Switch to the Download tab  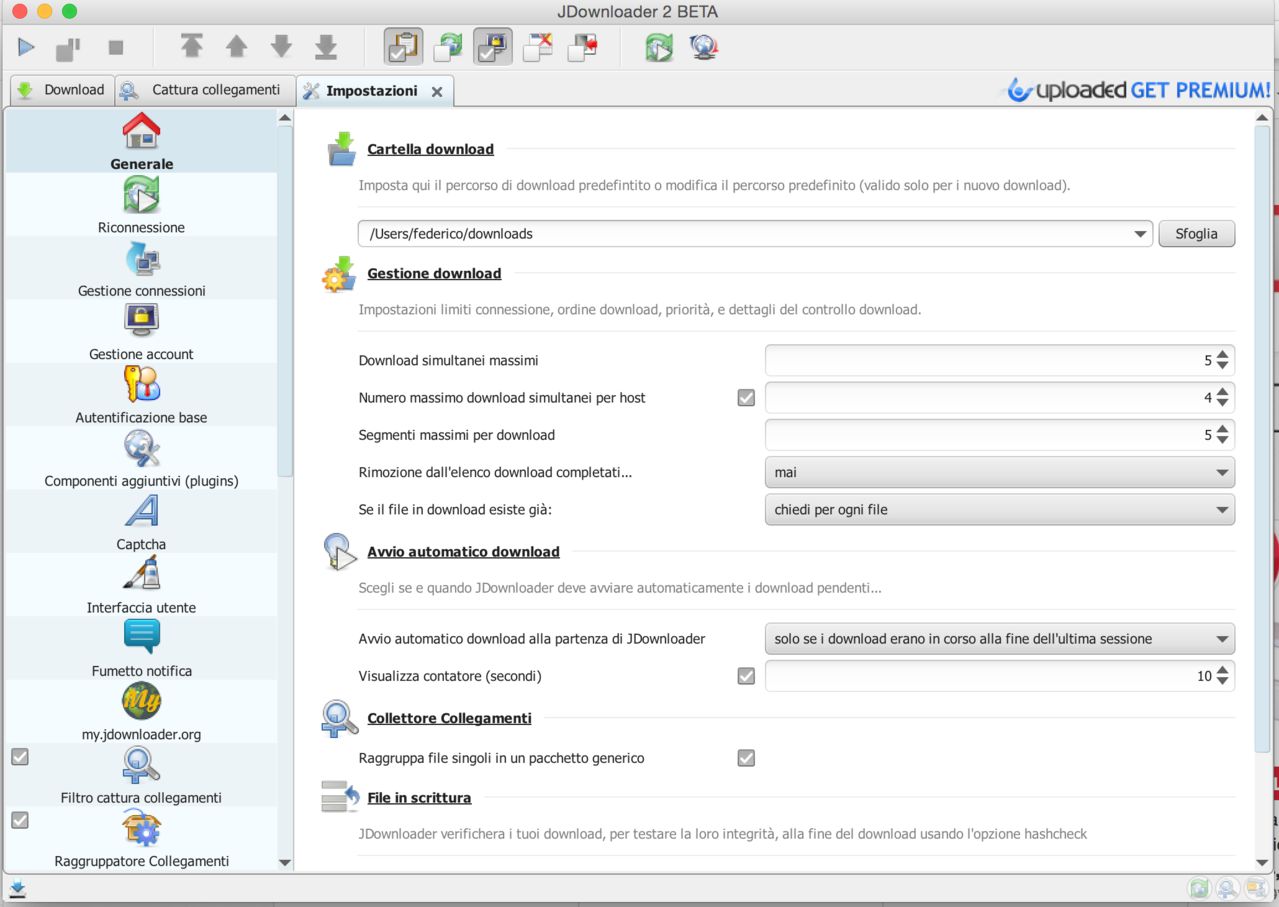click(61, 90)
